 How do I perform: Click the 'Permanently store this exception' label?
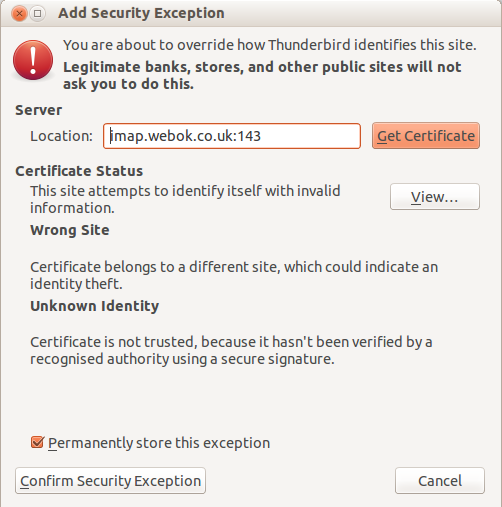coord(159,443)
